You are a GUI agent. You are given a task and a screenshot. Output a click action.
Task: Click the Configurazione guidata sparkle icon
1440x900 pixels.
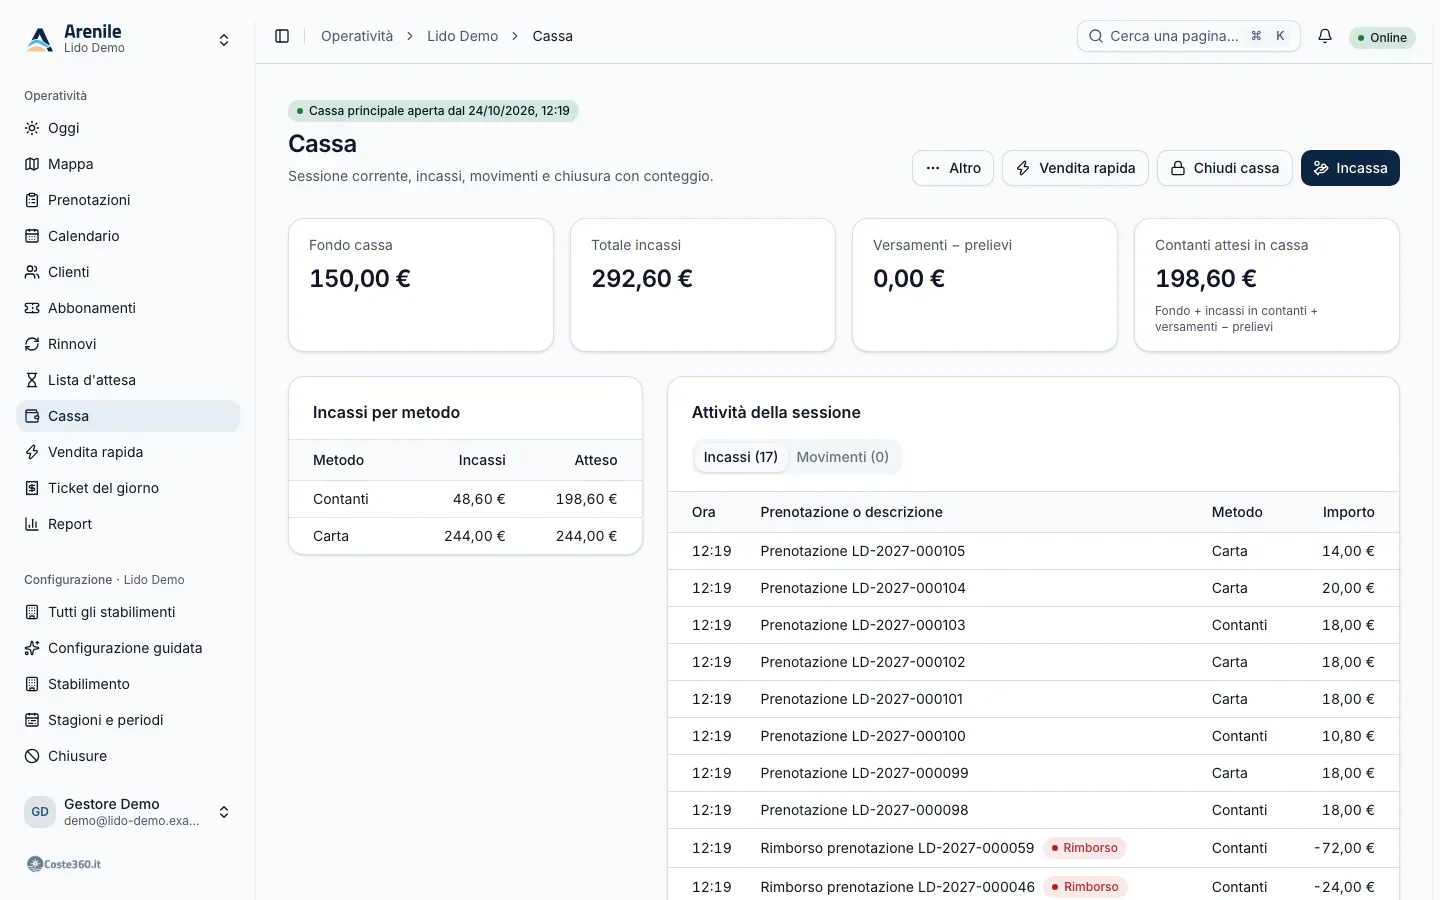32,648
